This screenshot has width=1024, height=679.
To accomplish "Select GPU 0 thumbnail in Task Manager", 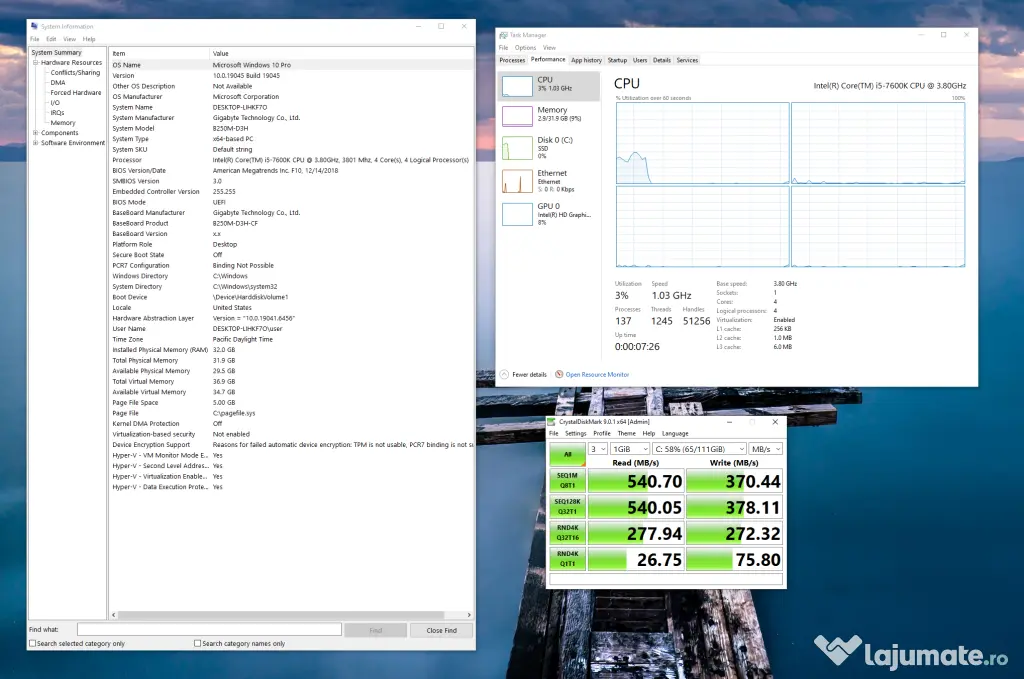I will click(x=517, y=214).
